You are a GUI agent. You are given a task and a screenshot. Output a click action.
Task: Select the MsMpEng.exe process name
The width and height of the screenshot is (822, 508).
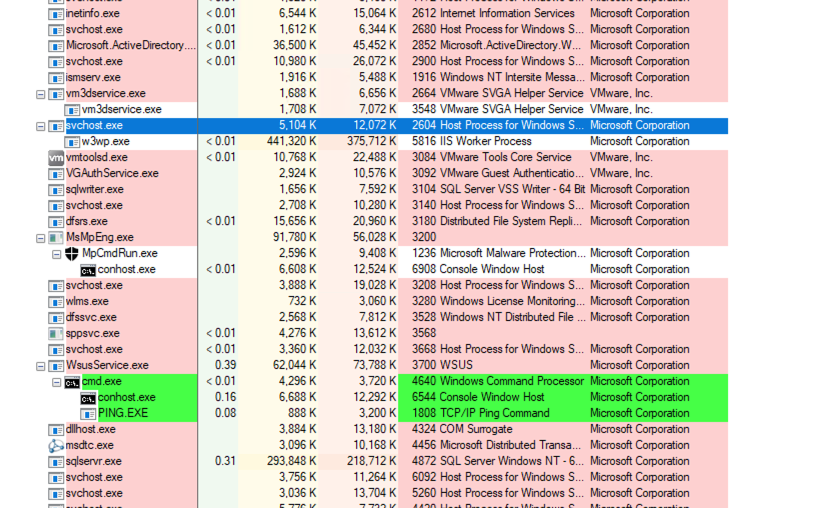point(100,237)
